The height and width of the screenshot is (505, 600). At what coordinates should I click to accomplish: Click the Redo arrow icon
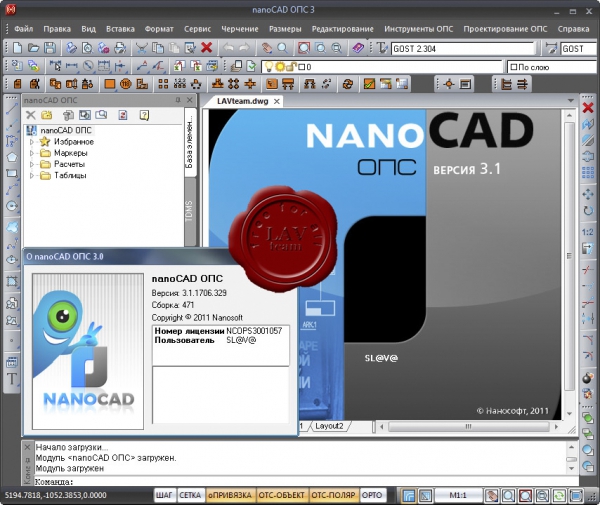pos(244,48)
